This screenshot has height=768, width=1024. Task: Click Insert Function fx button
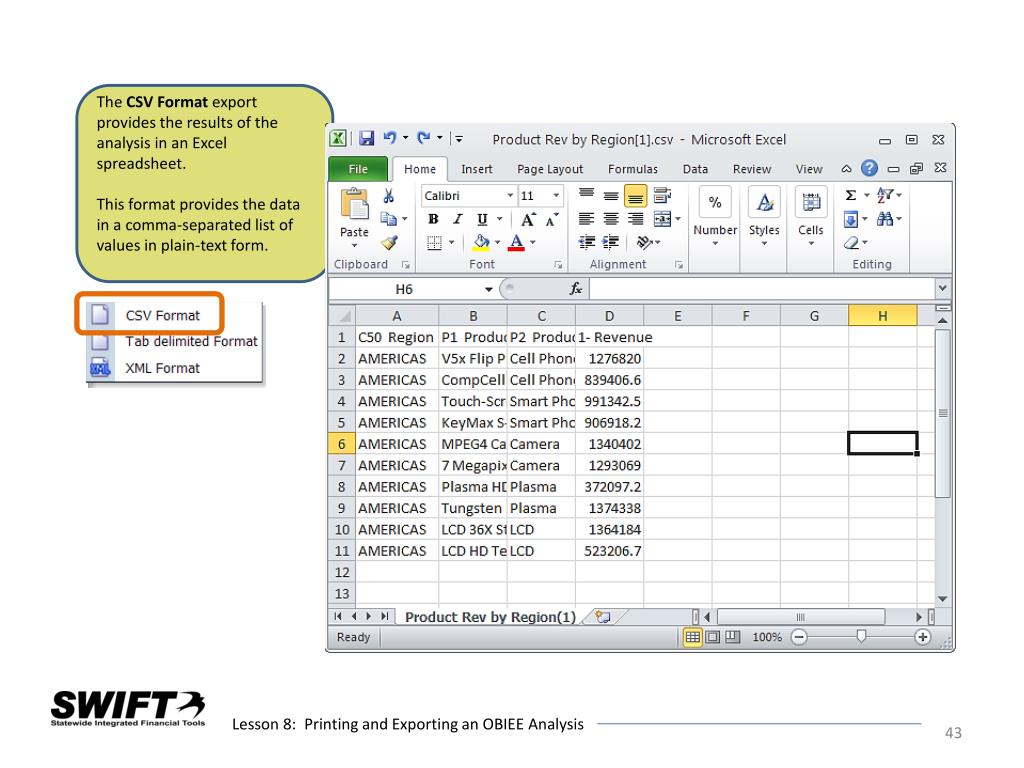(x=575, y=289)
